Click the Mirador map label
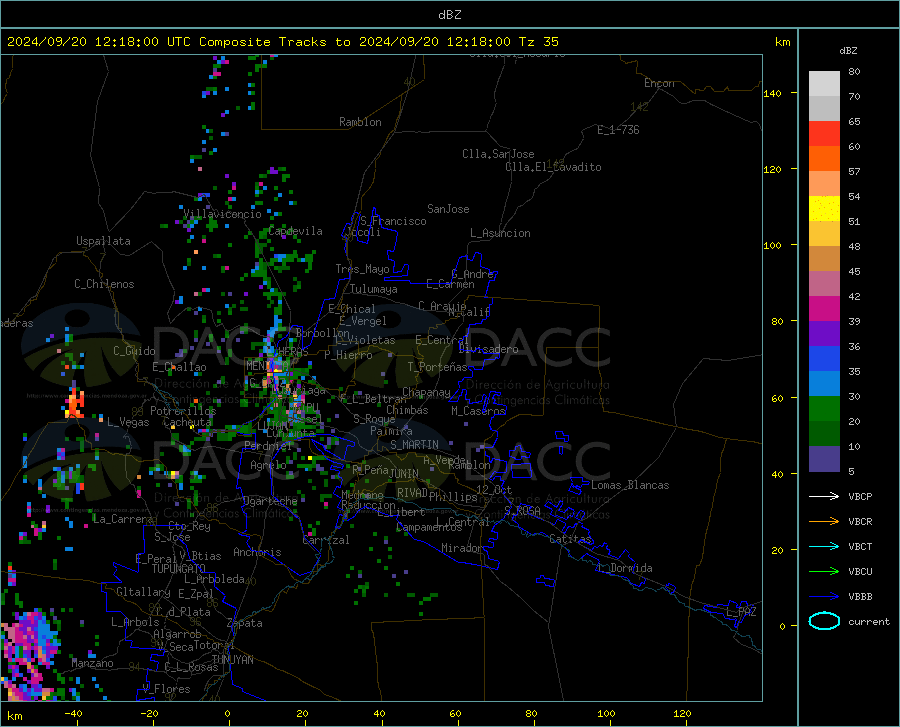The width and height of the screenshot is (900, 727). 461,548
